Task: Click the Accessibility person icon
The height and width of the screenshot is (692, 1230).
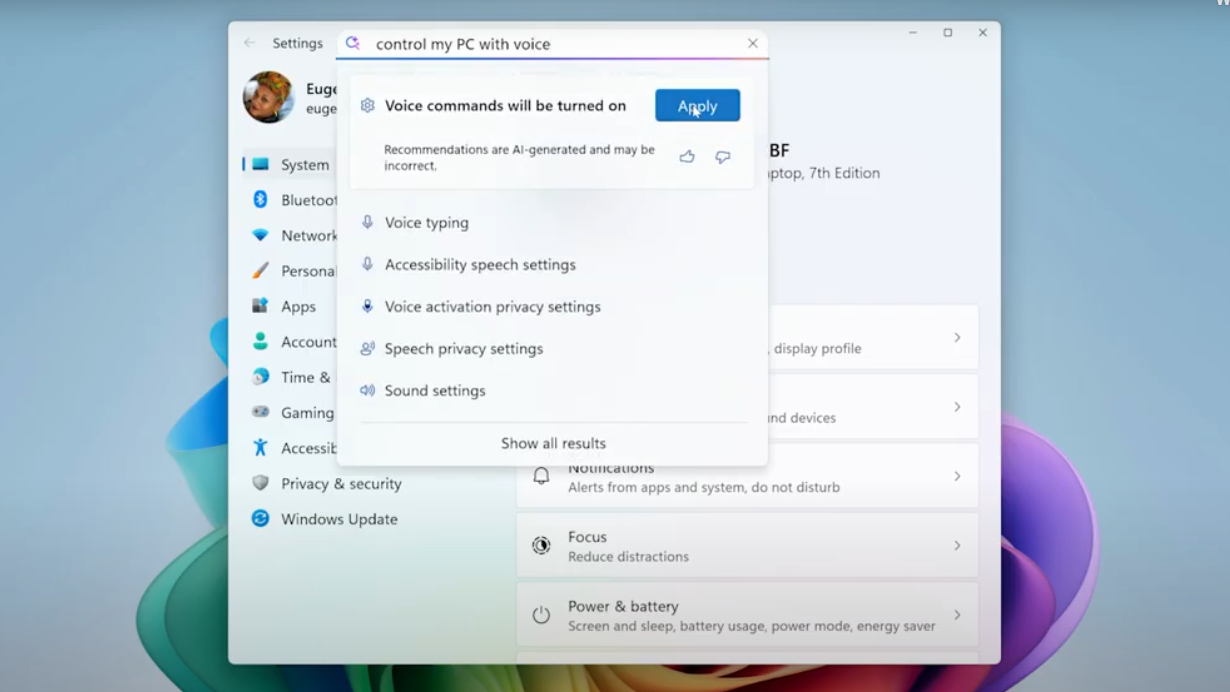Action: (260, 448)
